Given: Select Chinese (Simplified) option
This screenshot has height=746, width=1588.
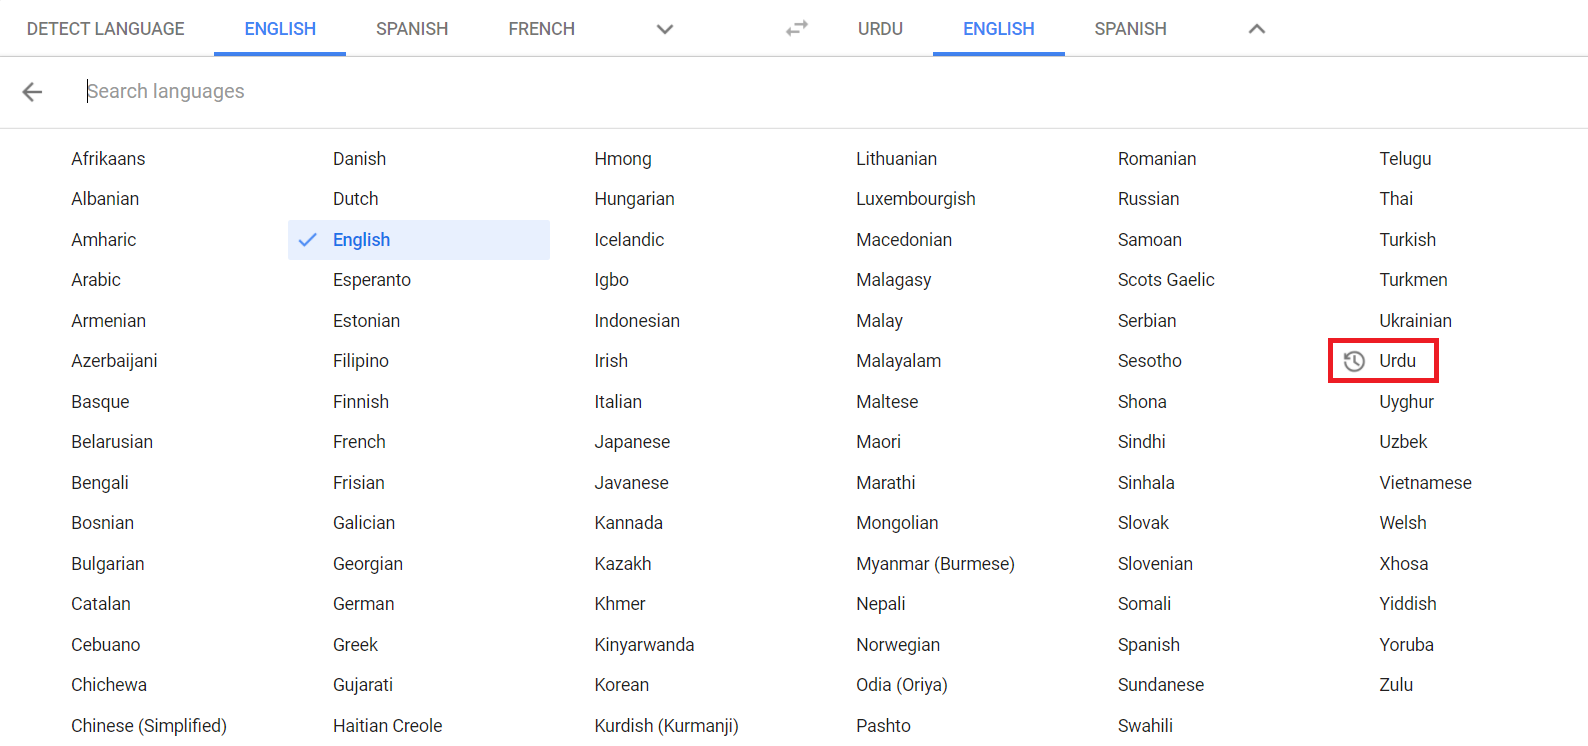Looking at the screenshot, I should click(x=149, y=725).
